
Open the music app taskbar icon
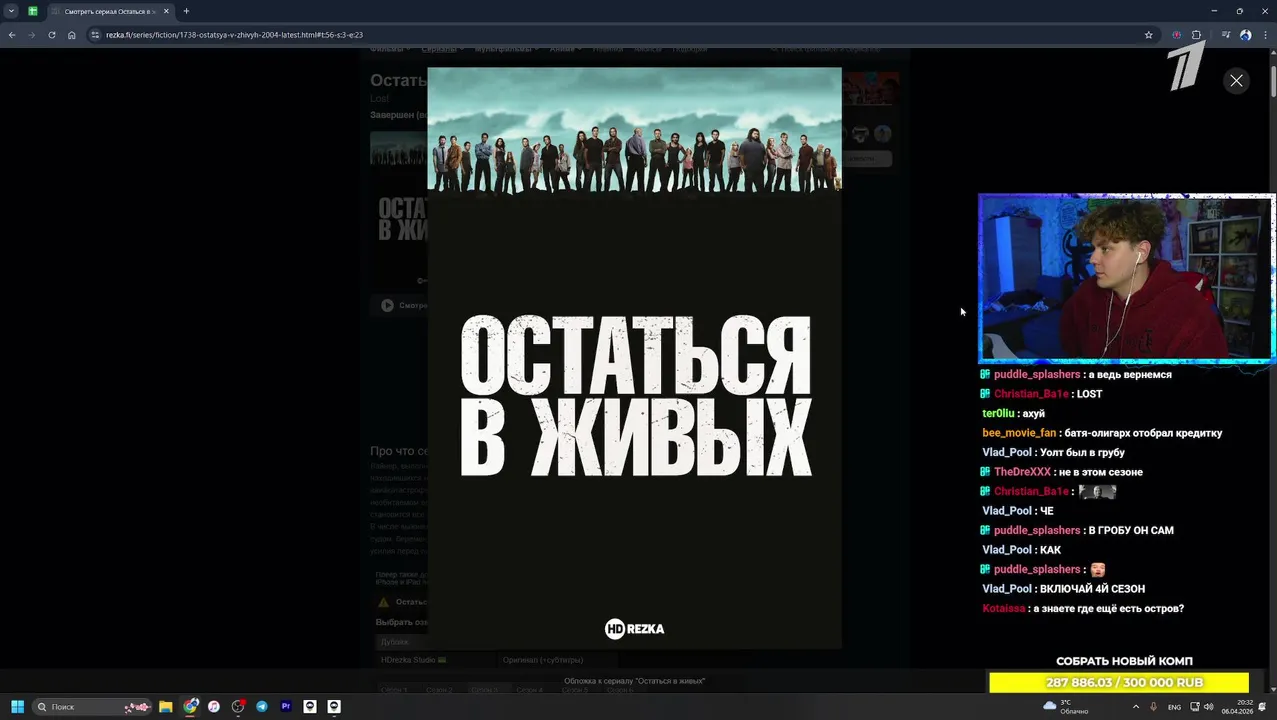(214, 707)
